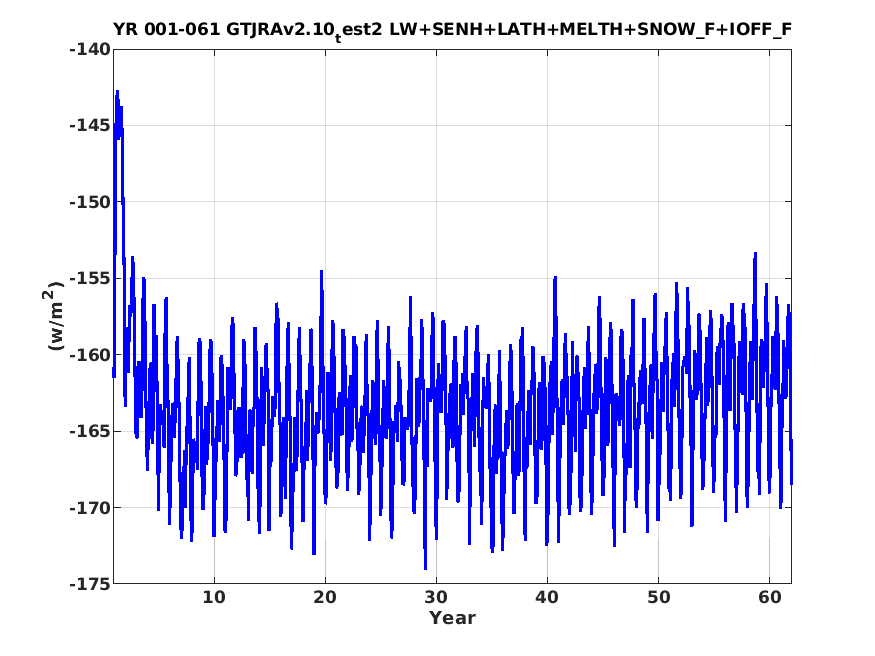This screenshot has height=656, width=875.
Task: Click the 20 x-axis tick label
Action: 325,597
